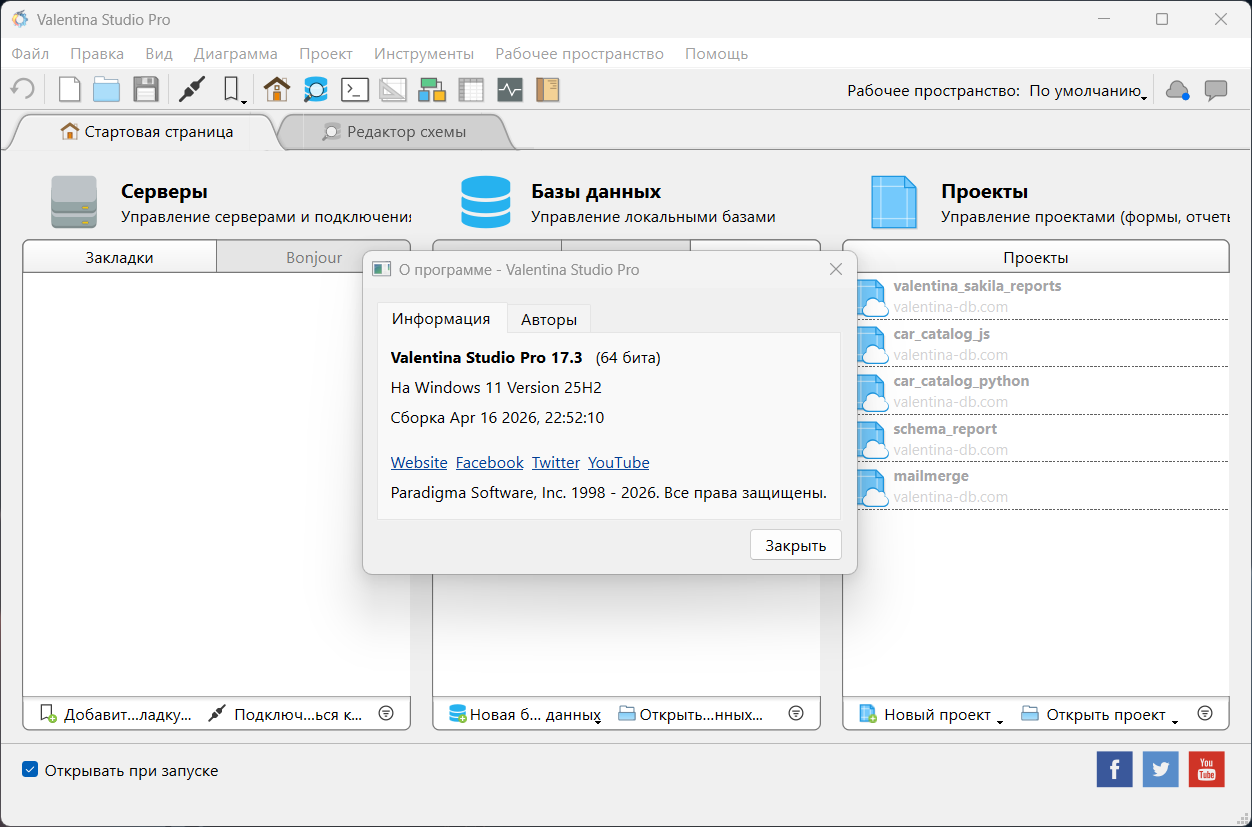Click the 'Сборка Apr 16 2026, 22:52:10' build text

497,418
